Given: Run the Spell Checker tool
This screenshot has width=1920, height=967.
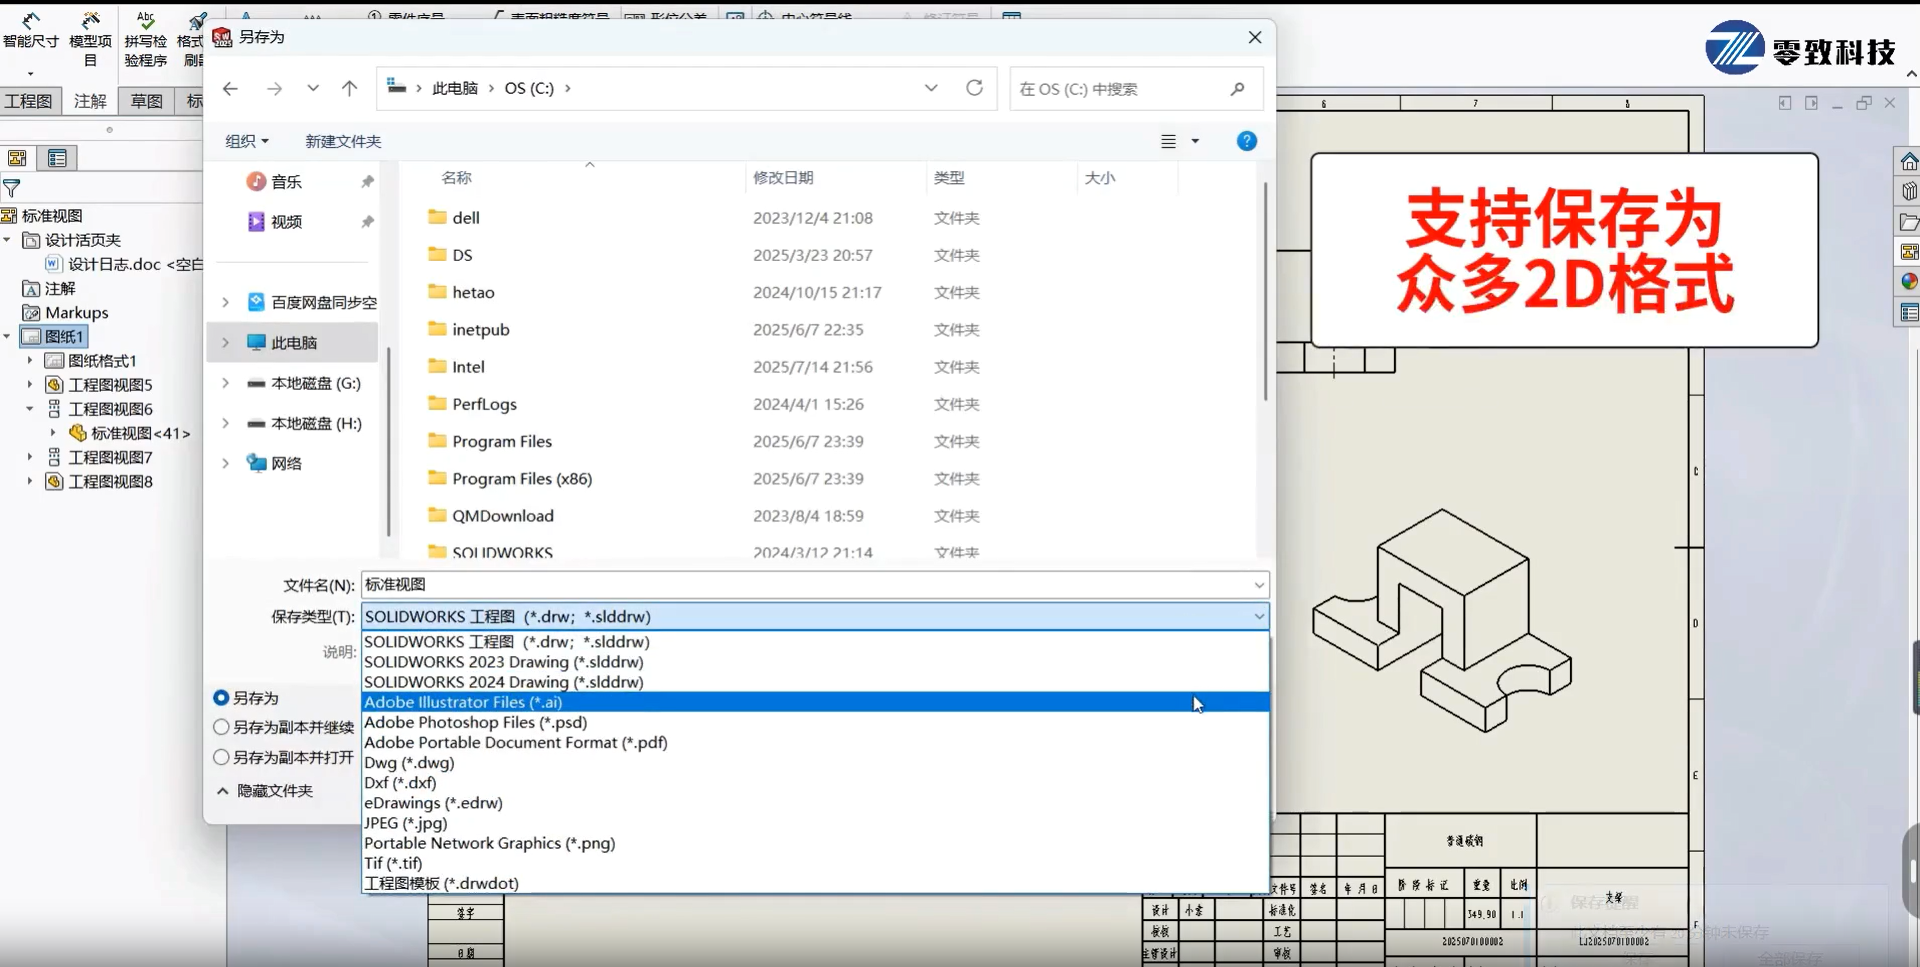Looking at the screenshot, I should [x=146, y=40].
